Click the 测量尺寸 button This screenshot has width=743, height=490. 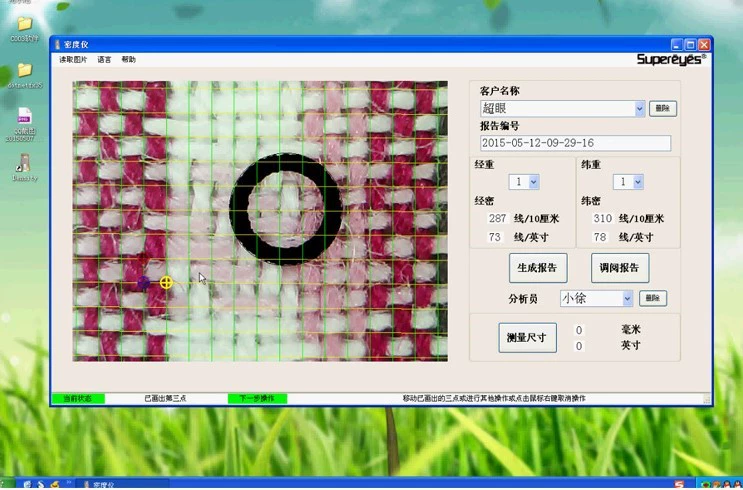527,338
